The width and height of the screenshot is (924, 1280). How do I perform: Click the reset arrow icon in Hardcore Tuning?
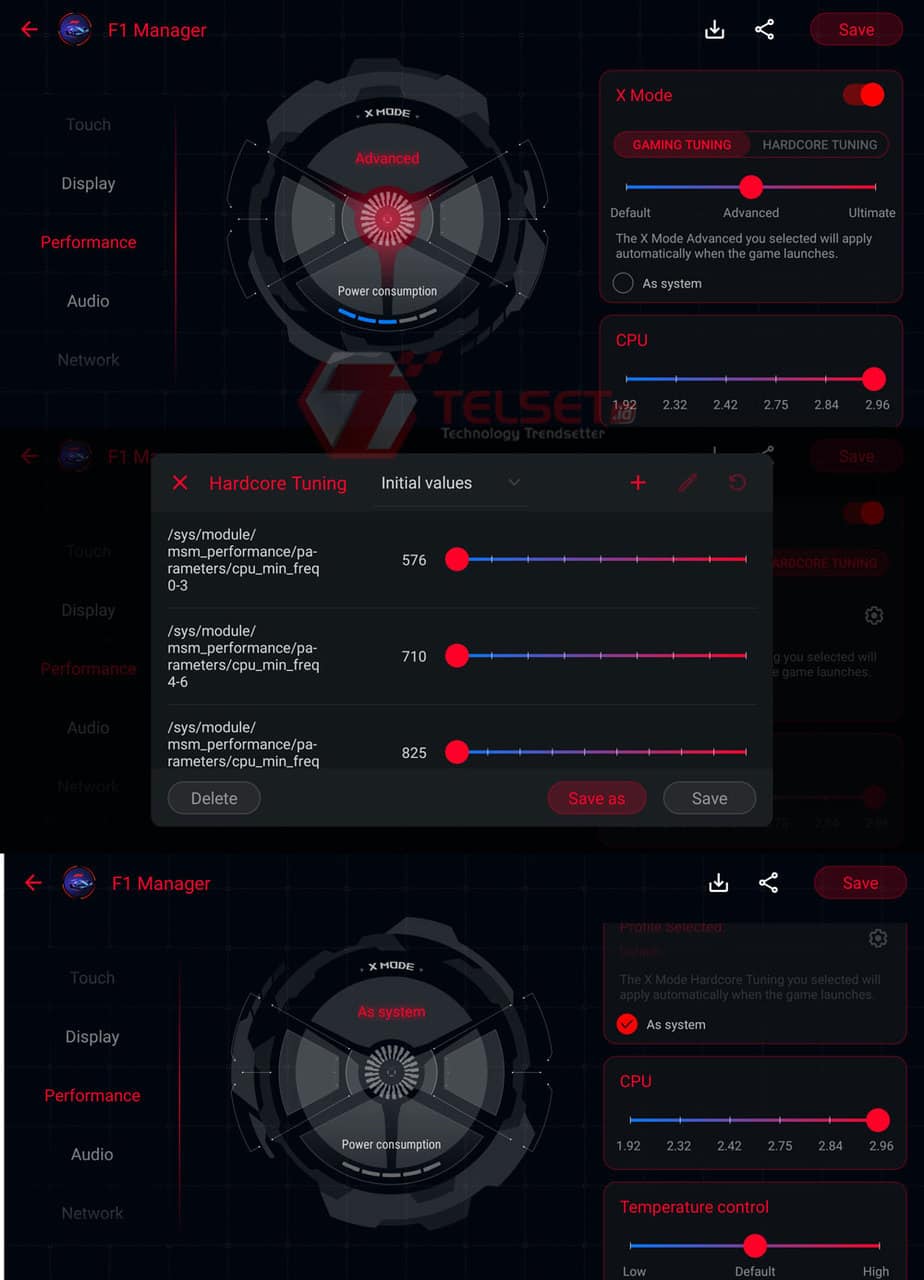pos(737,483)
